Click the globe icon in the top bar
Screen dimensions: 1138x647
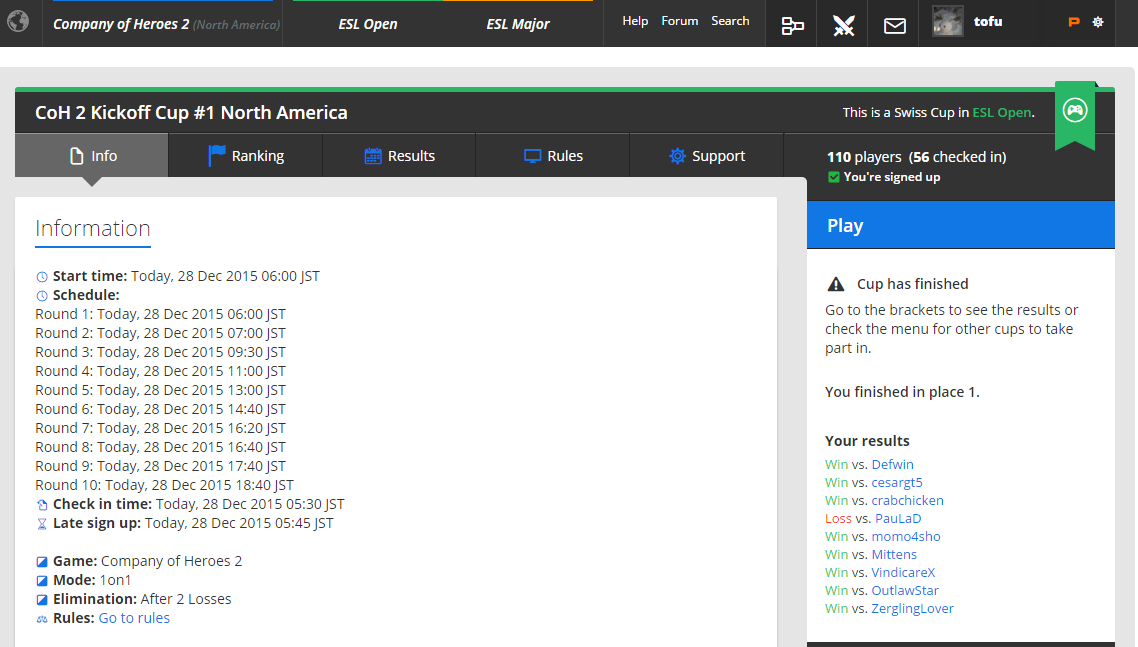click(18, 21)
